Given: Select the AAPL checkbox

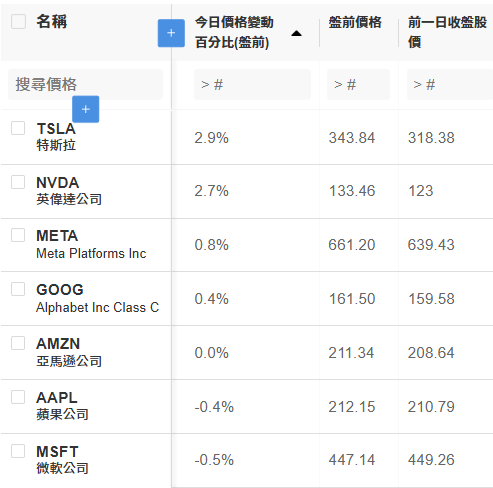Looking at the screenshot, I should [18, 397].
